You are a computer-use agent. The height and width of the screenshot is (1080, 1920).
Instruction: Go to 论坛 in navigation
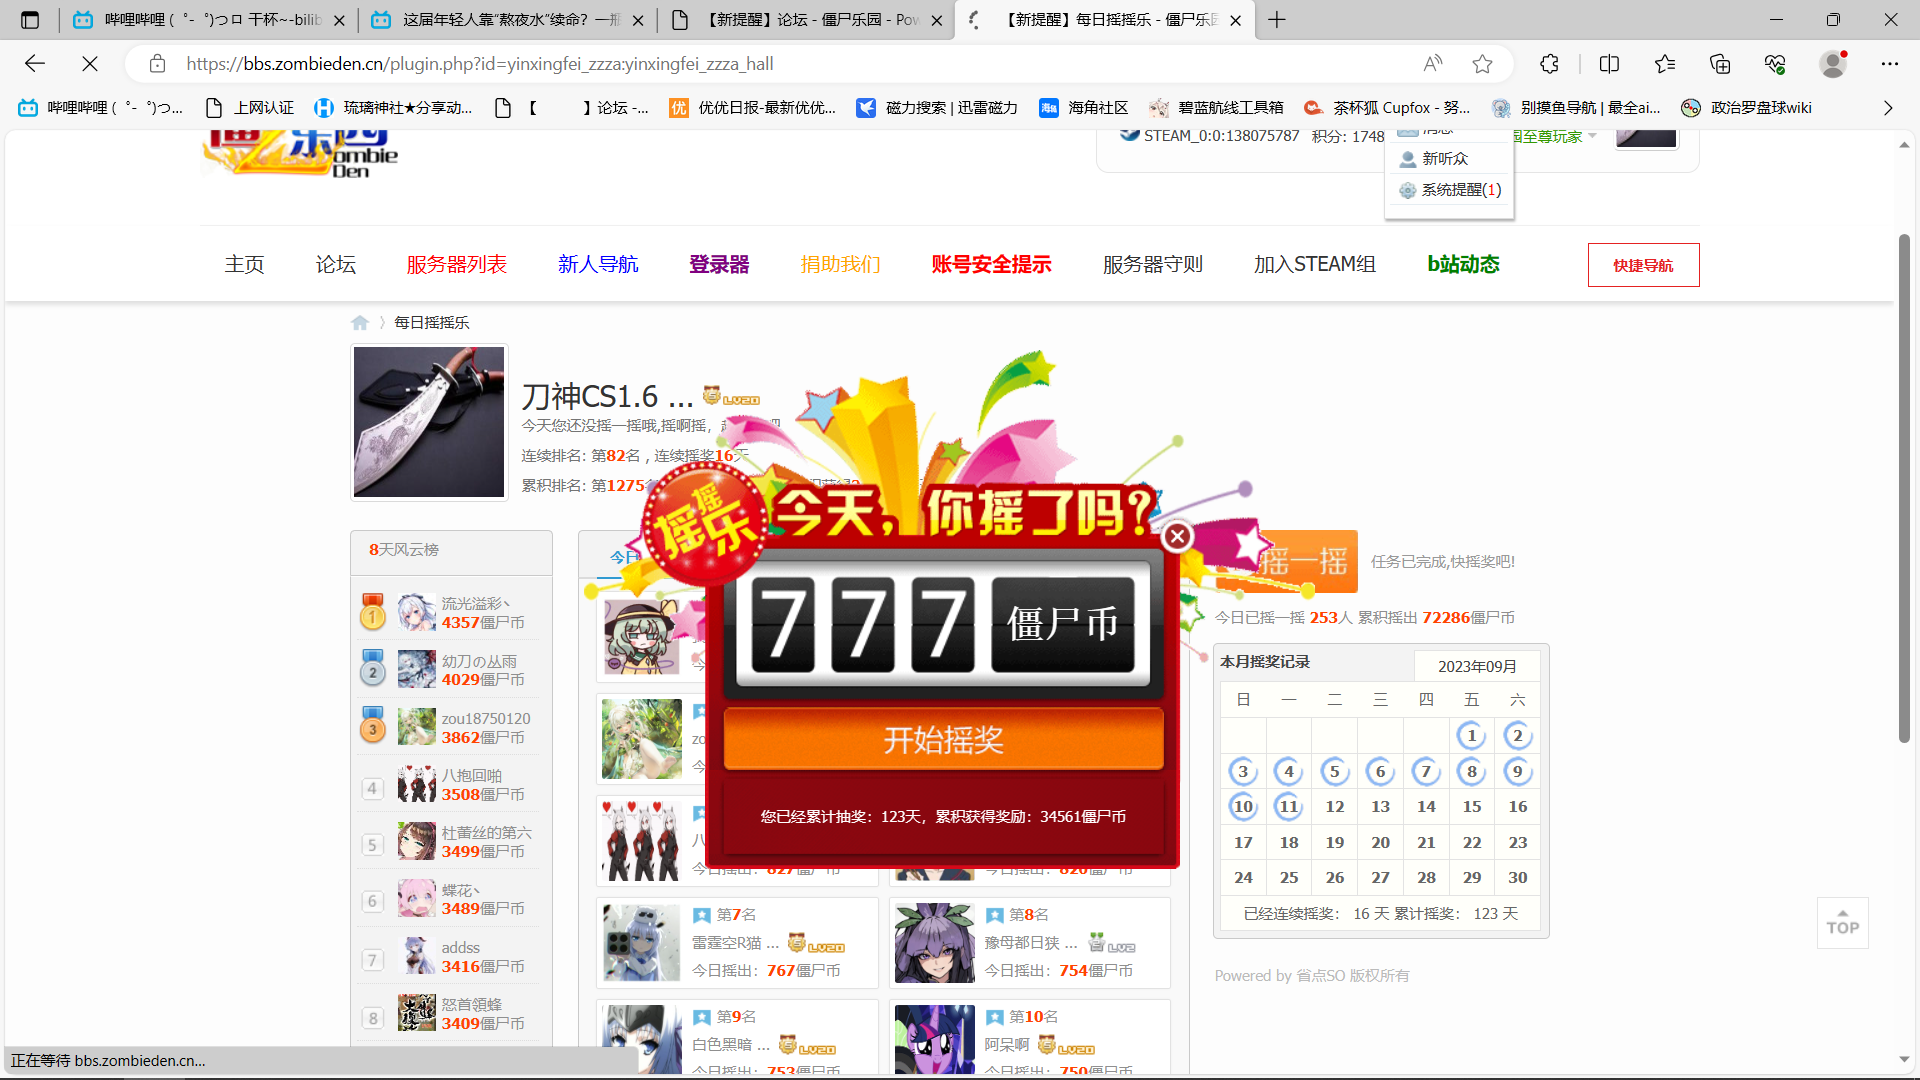tap(336, 264)
